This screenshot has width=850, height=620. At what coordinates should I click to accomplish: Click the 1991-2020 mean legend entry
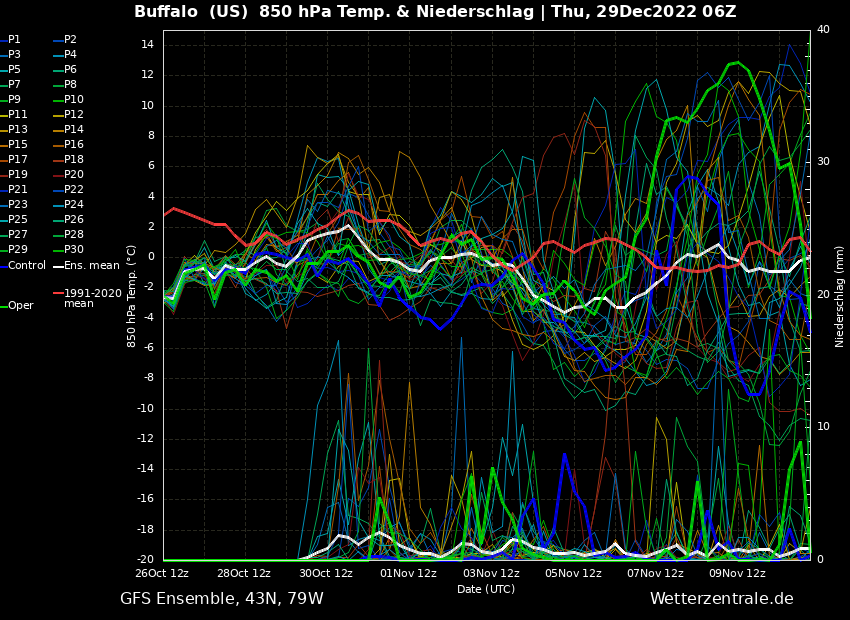(92, 298)
